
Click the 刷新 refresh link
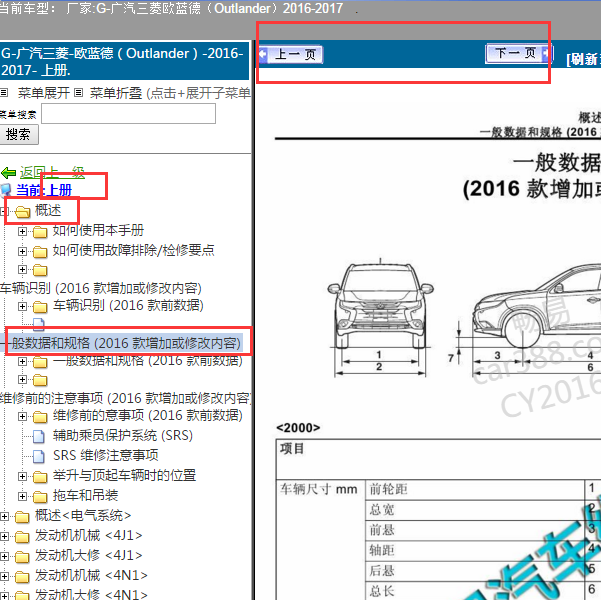[583, 59]
